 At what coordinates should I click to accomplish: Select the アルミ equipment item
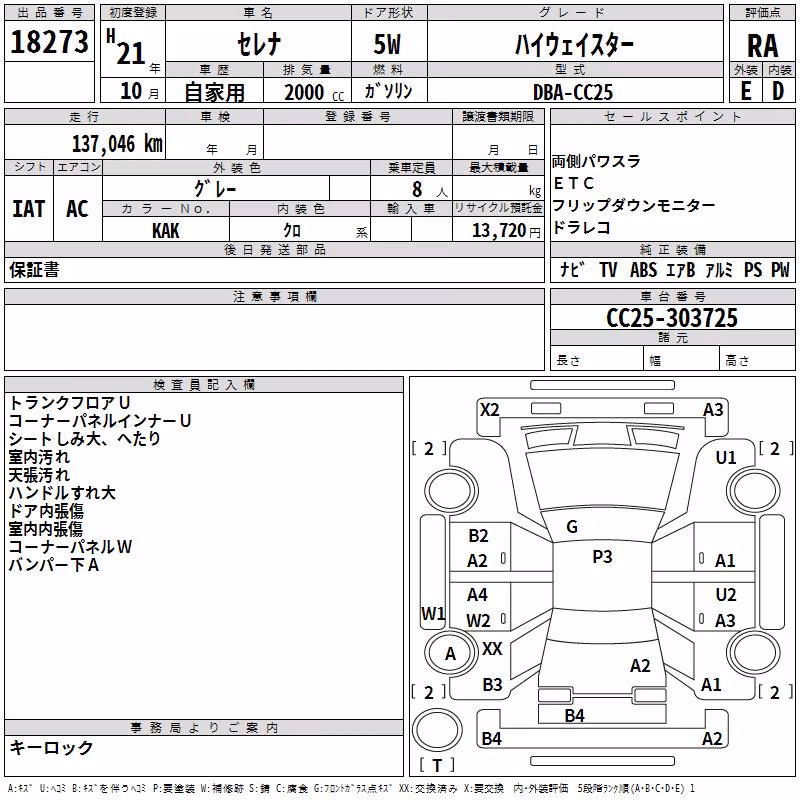point(719,269)
